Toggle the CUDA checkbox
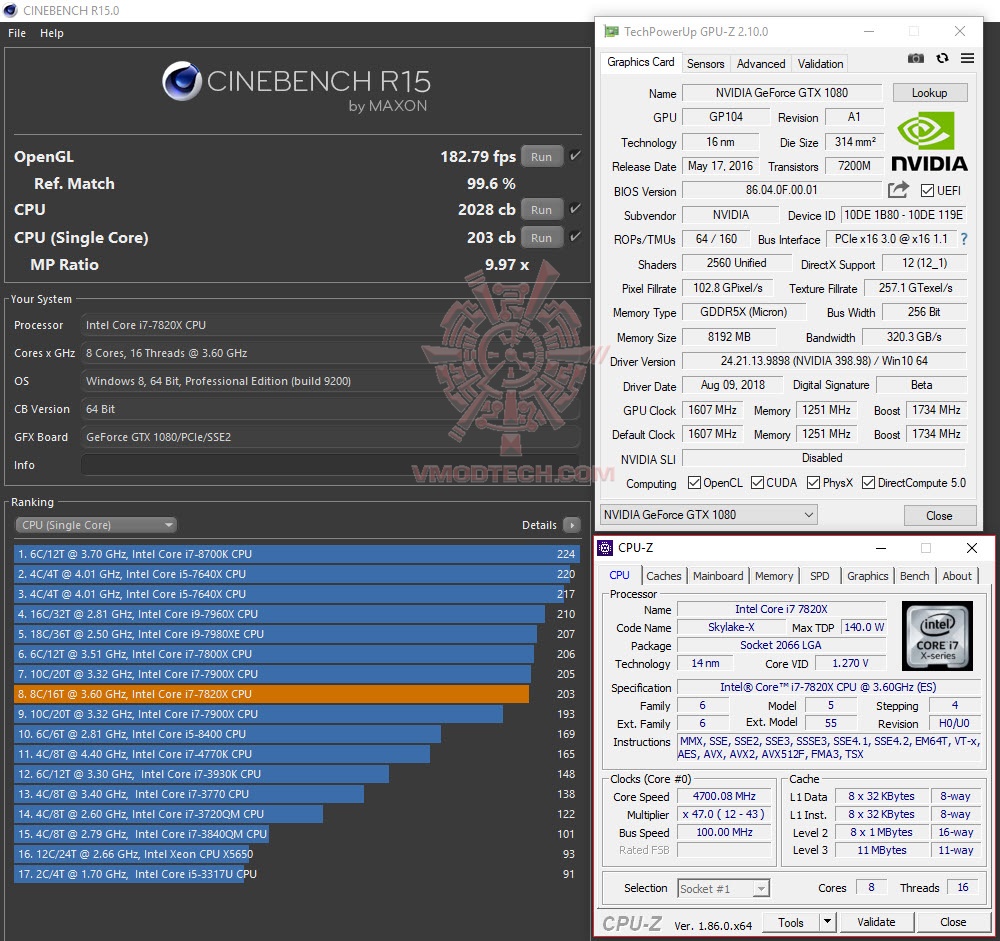 757,483
